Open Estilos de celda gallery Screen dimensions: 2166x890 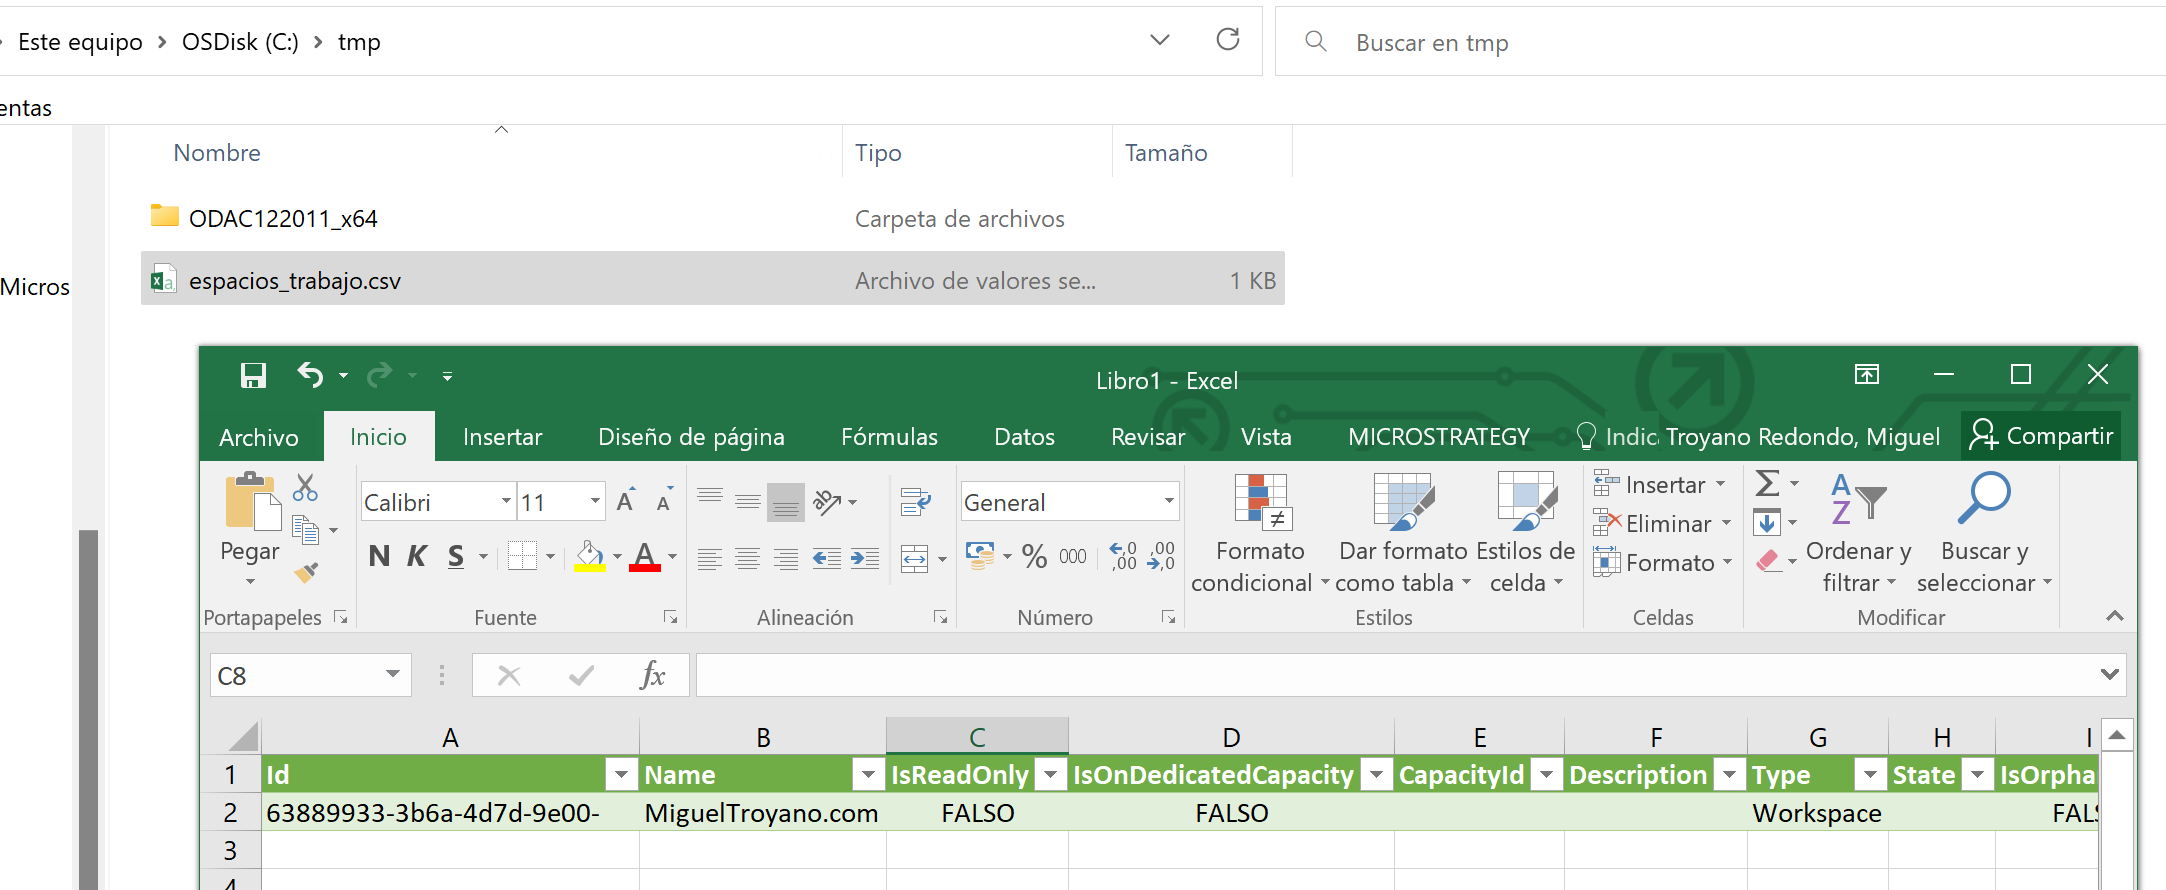1526,534
